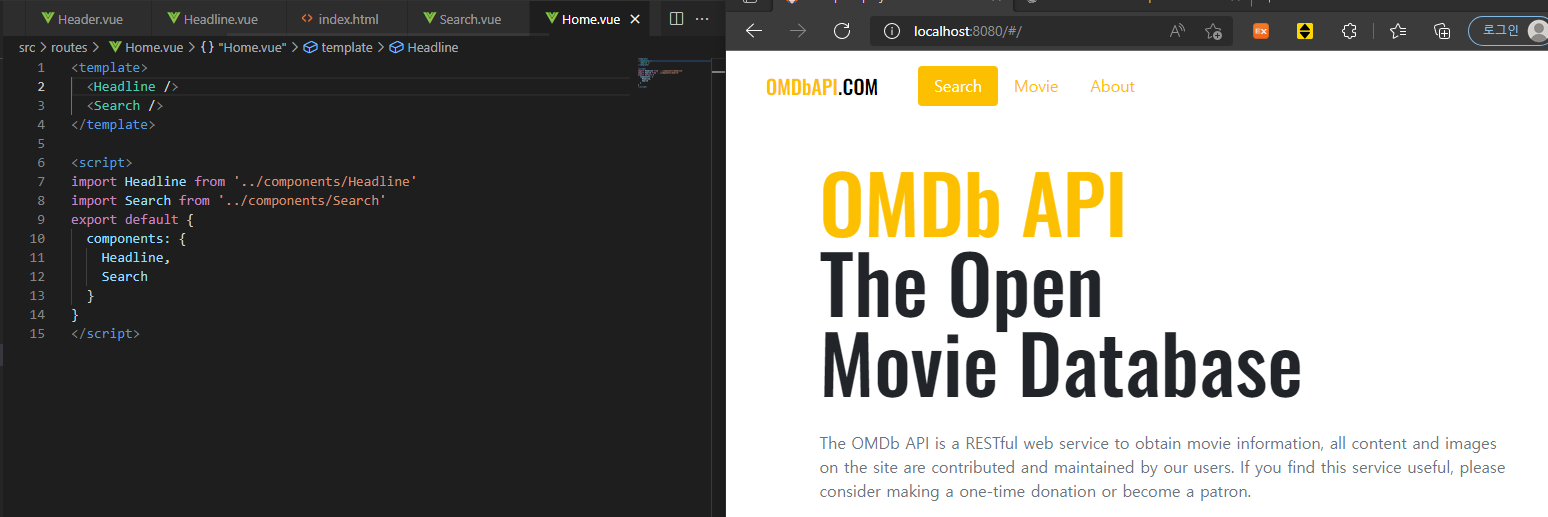The width and height of the screenshot is (1548, 517).
Task: Open the browser extensions puzzle icon
Action: (x=1349, y=31)
